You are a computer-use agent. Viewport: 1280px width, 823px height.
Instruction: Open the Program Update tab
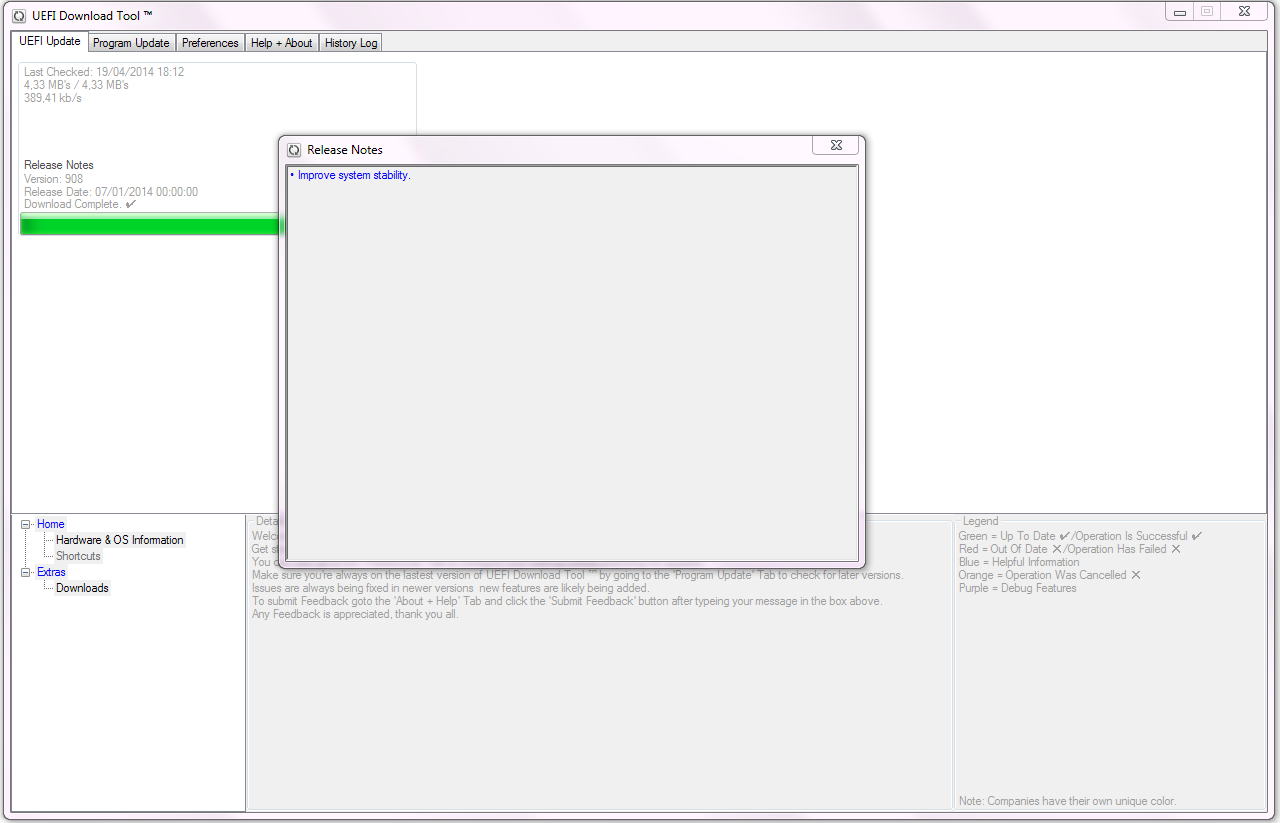(x=131, y=43)
